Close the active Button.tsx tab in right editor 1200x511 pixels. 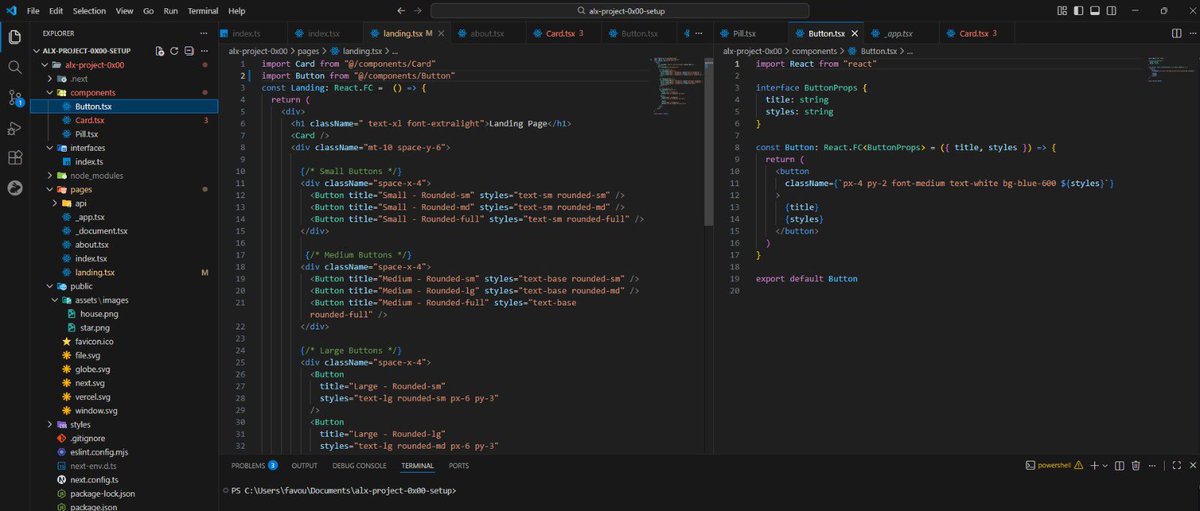click(853, 33)
